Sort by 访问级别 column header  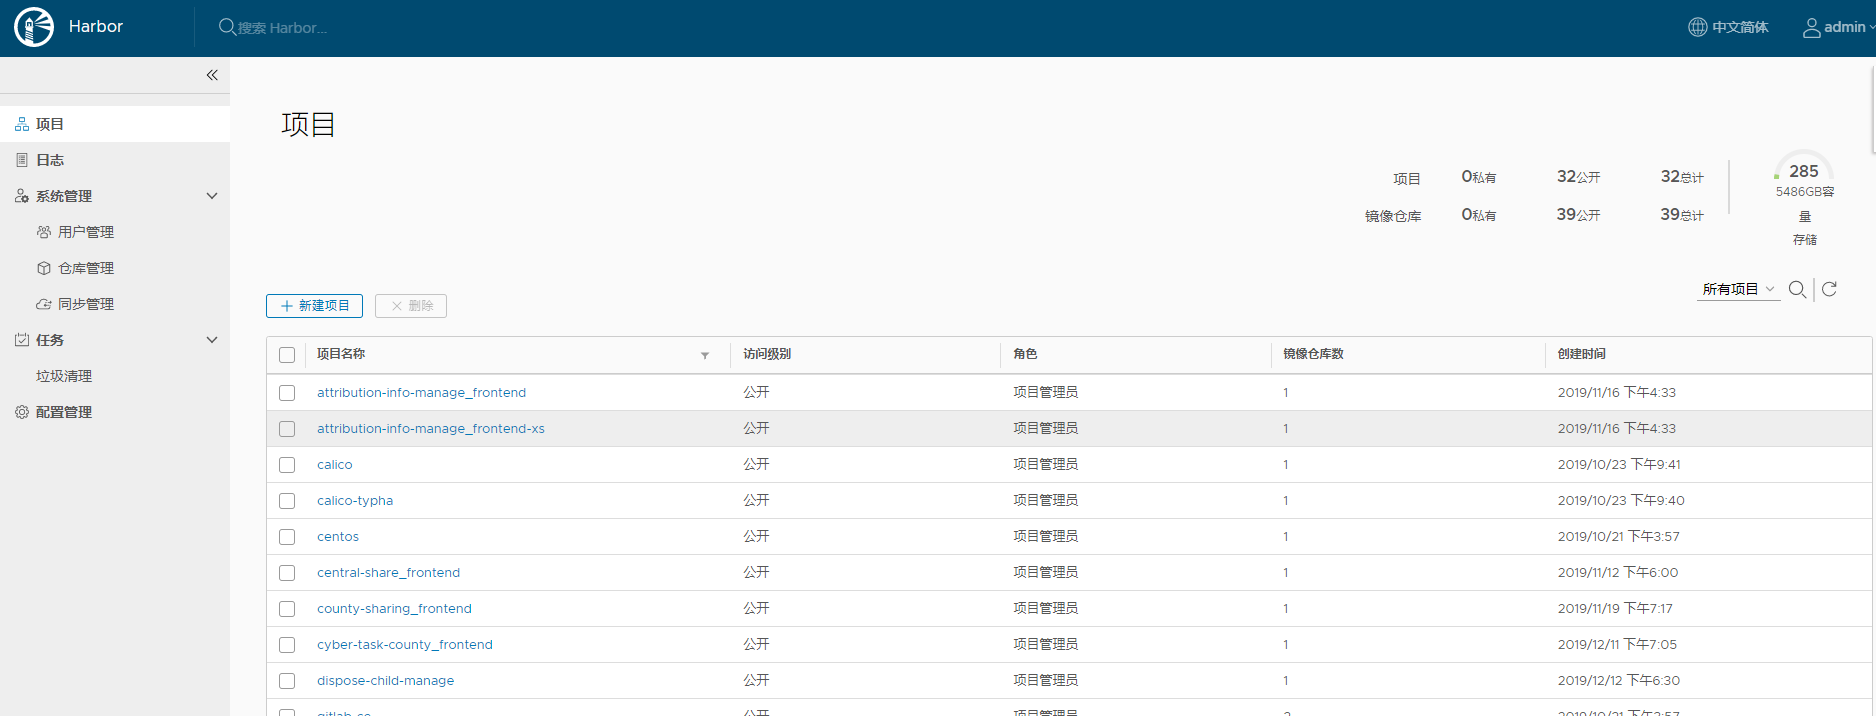click(x=767, y=354)
